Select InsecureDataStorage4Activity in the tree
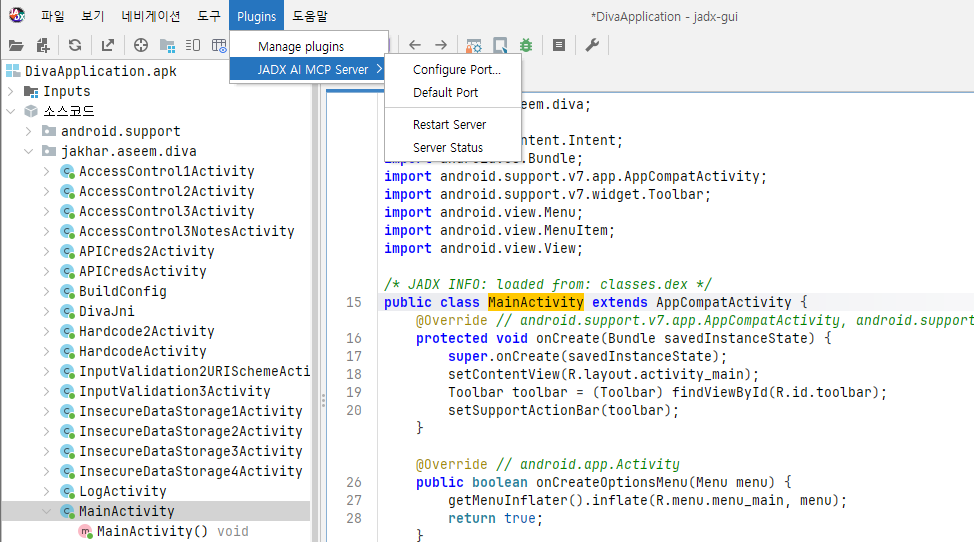The width and height of the screenshot is (974, 542). pos(191,471)
